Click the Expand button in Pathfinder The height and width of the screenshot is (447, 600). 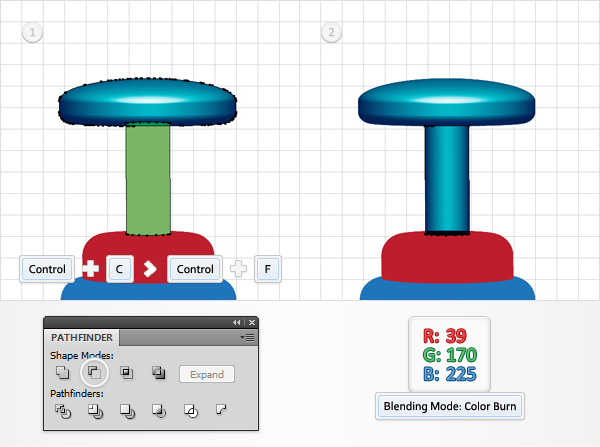click(207, 374)
